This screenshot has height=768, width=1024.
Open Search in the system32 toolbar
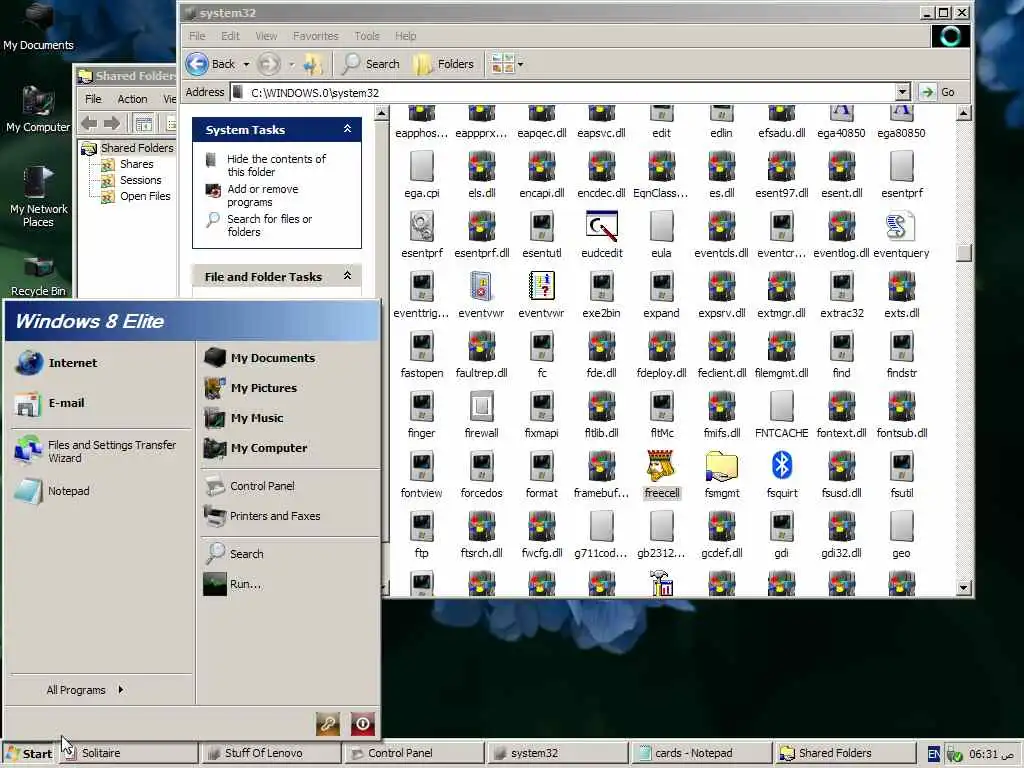pyautogui.click(x=371, y=64)
